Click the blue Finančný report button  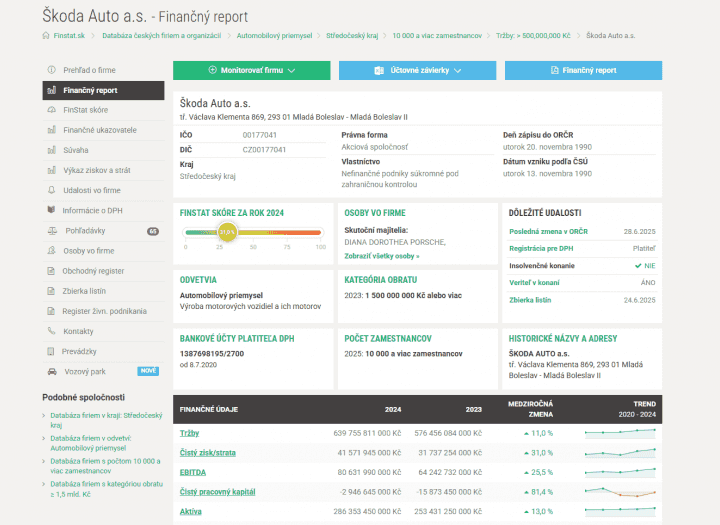coord(583,70)
